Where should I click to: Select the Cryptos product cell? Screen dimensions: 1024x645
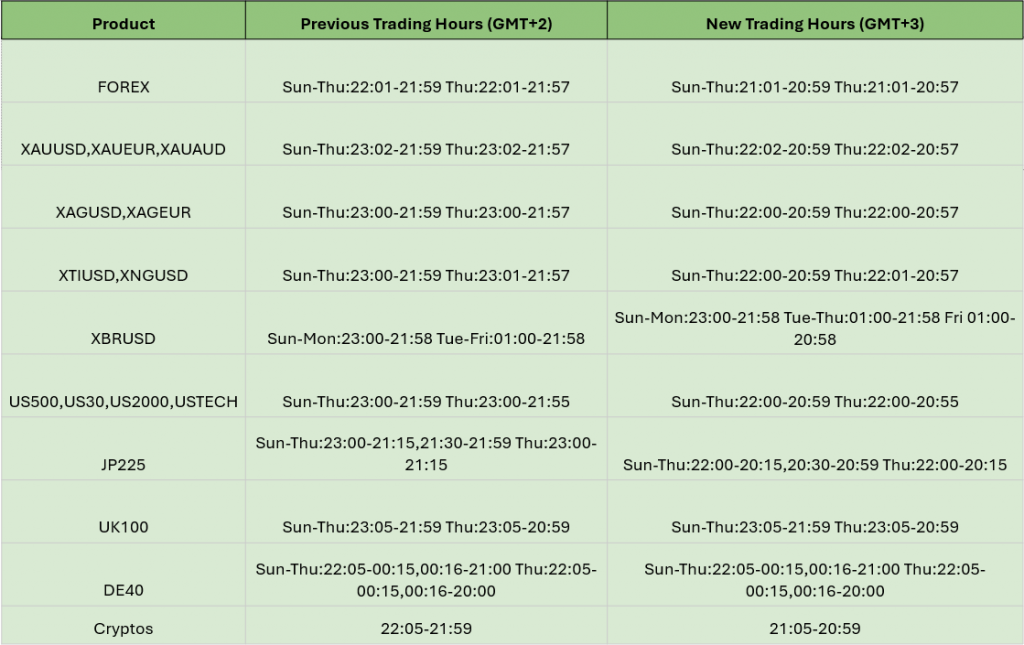coord(123,625)
